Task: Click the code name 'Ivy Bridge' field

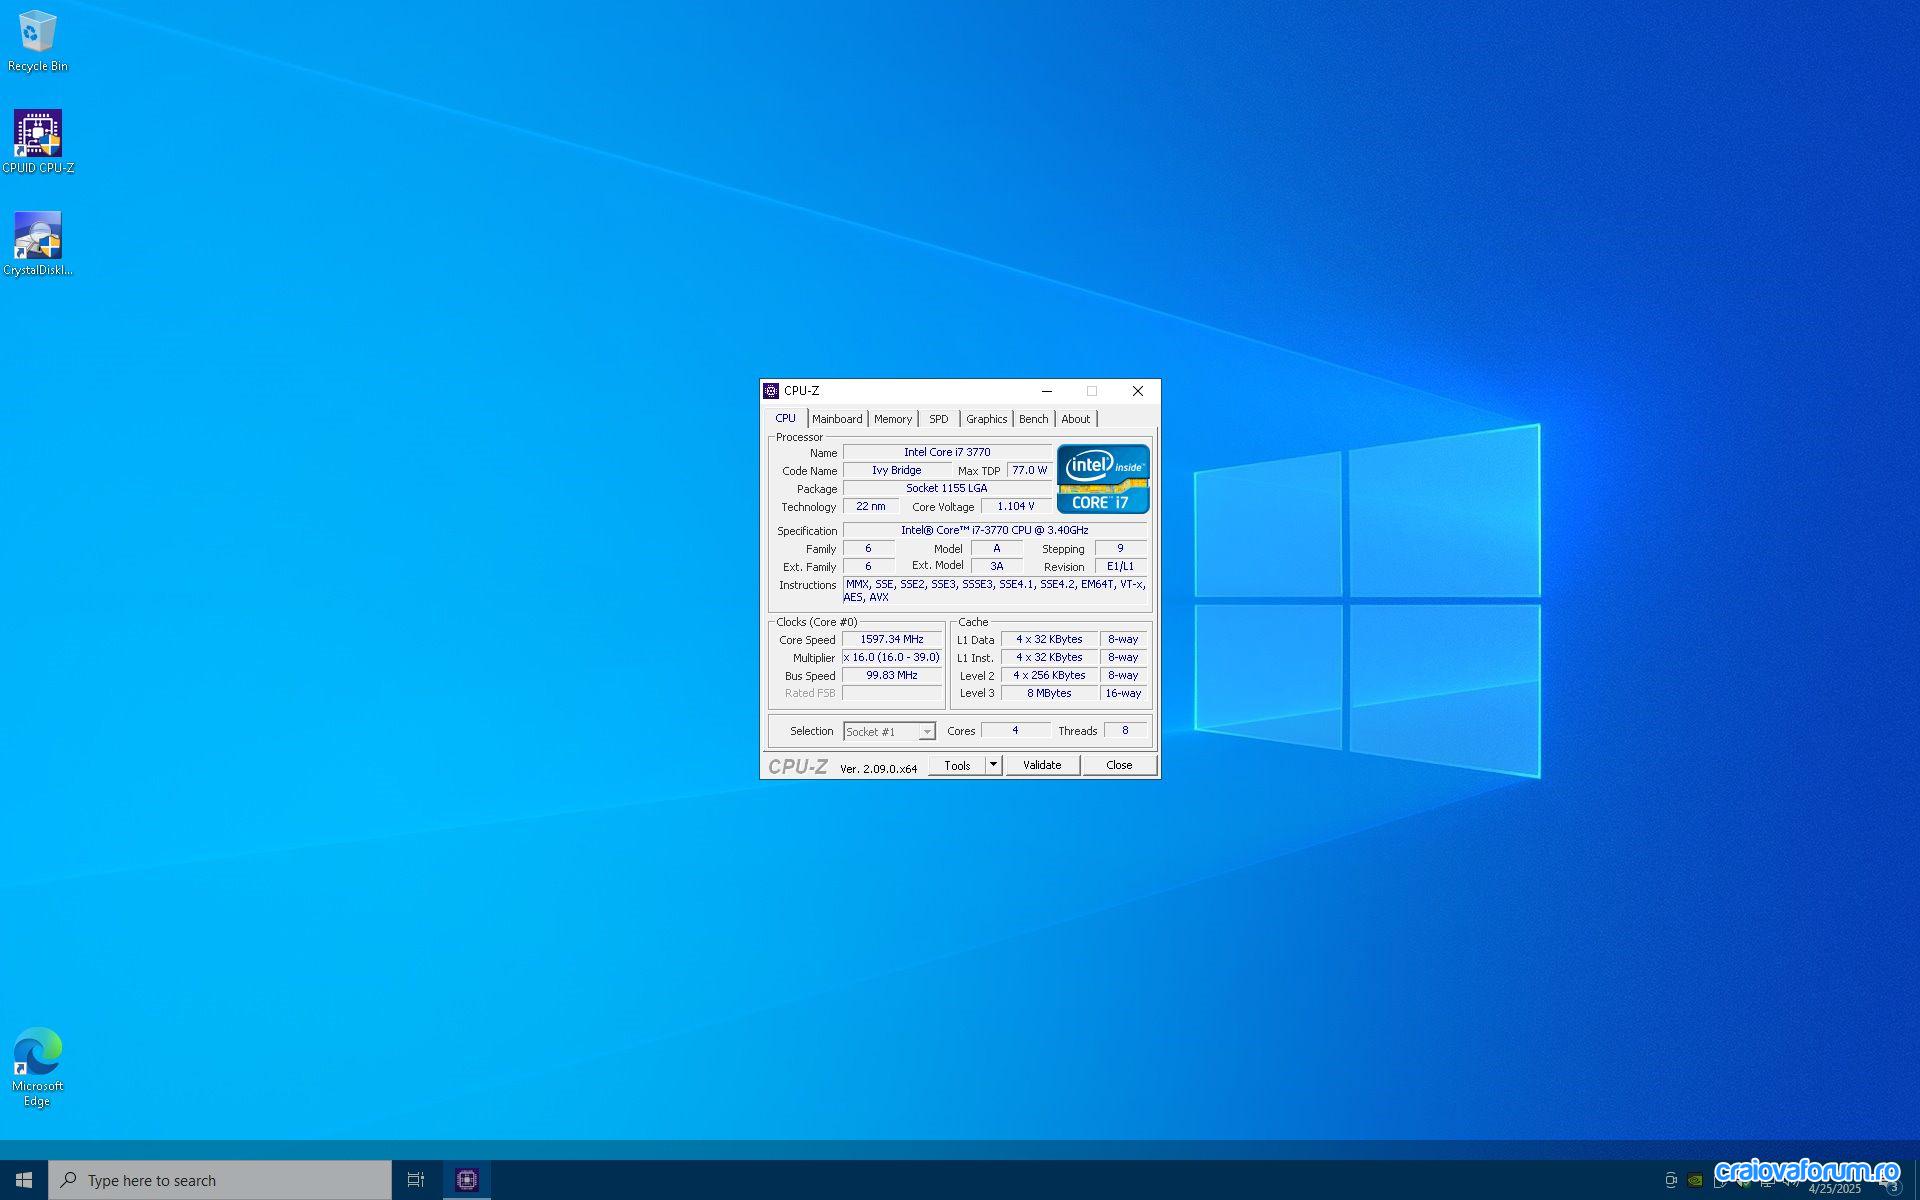Action: pyautogui.click(x=897, y=470)
